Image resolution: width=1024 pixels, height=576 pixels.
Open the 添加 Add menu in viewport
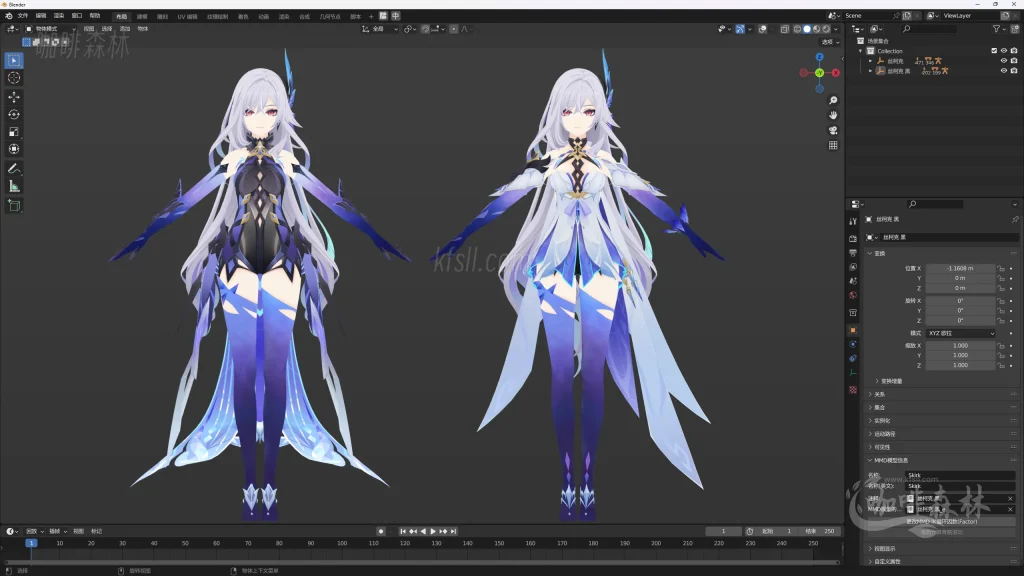tap(125, 29)
